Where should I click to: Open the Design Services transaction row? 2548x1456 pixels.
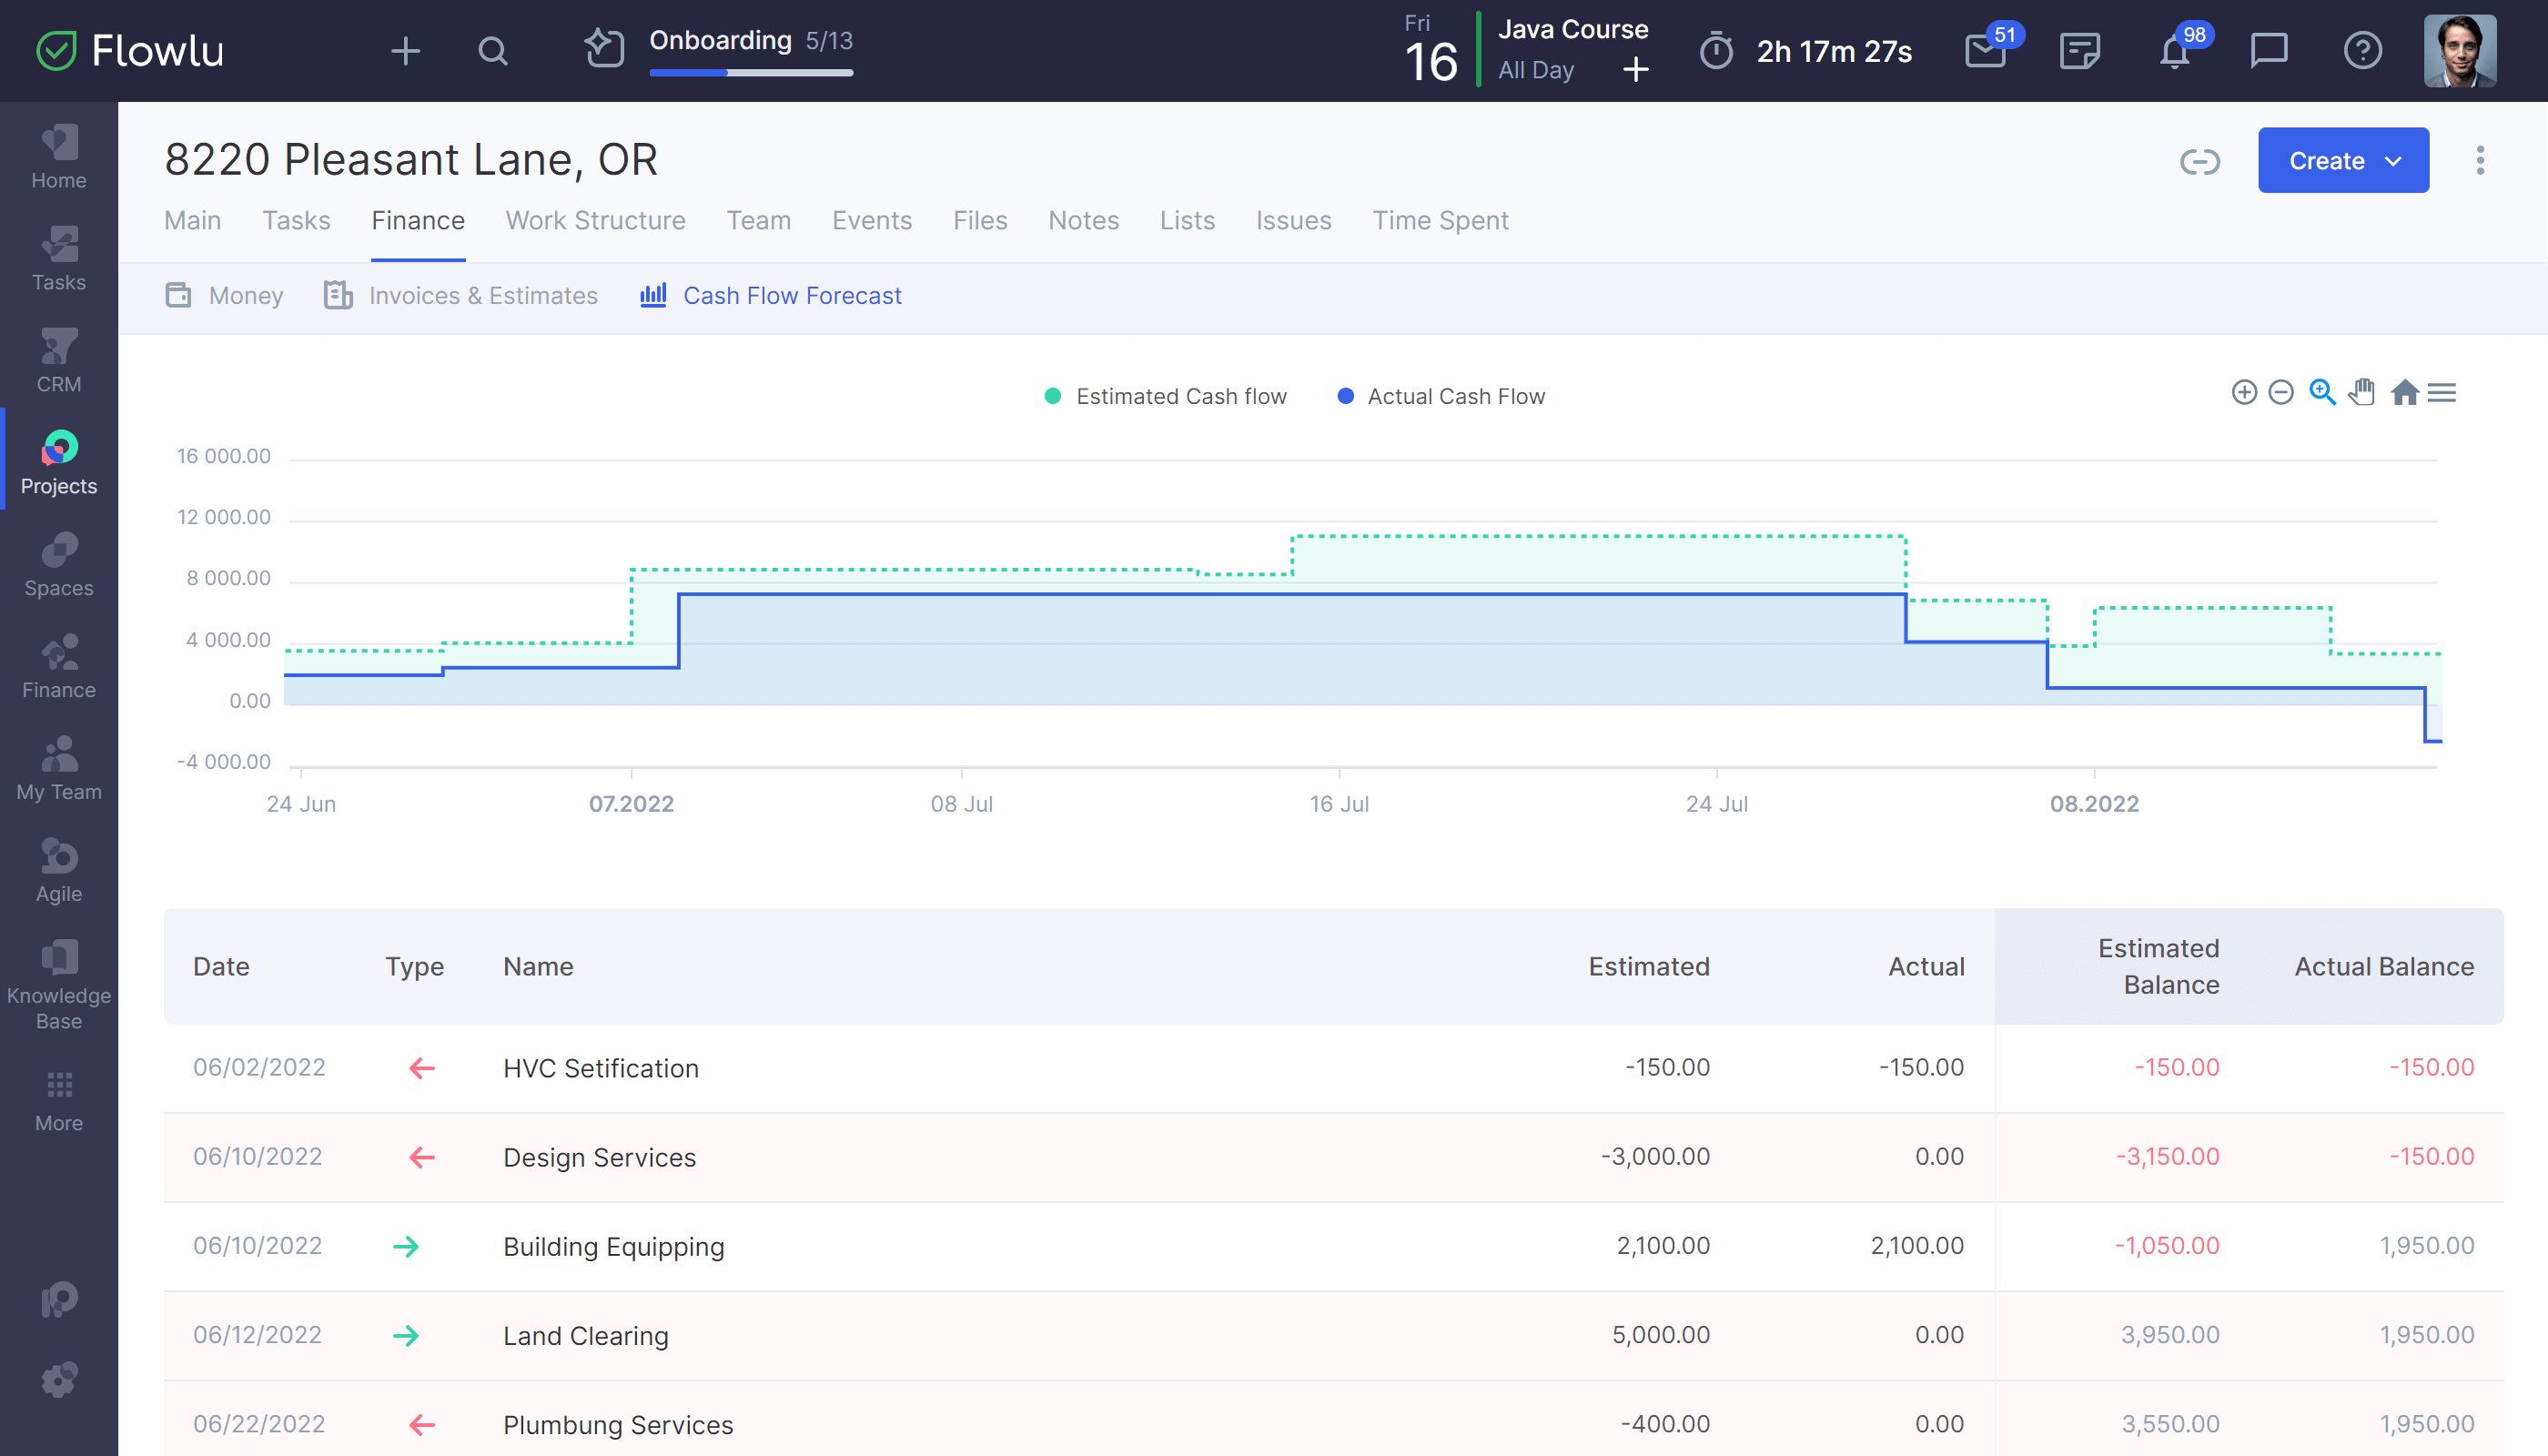point(599,1157)
